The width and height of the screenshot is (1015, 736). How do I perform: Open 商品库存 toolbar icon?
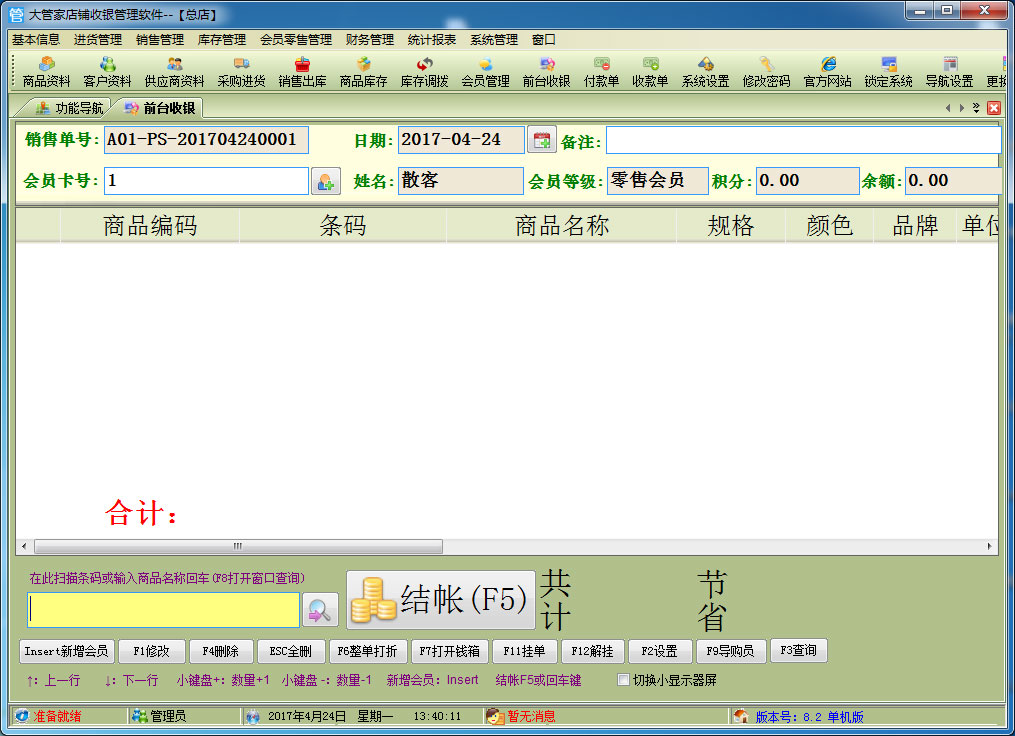(x=363, y=72)
